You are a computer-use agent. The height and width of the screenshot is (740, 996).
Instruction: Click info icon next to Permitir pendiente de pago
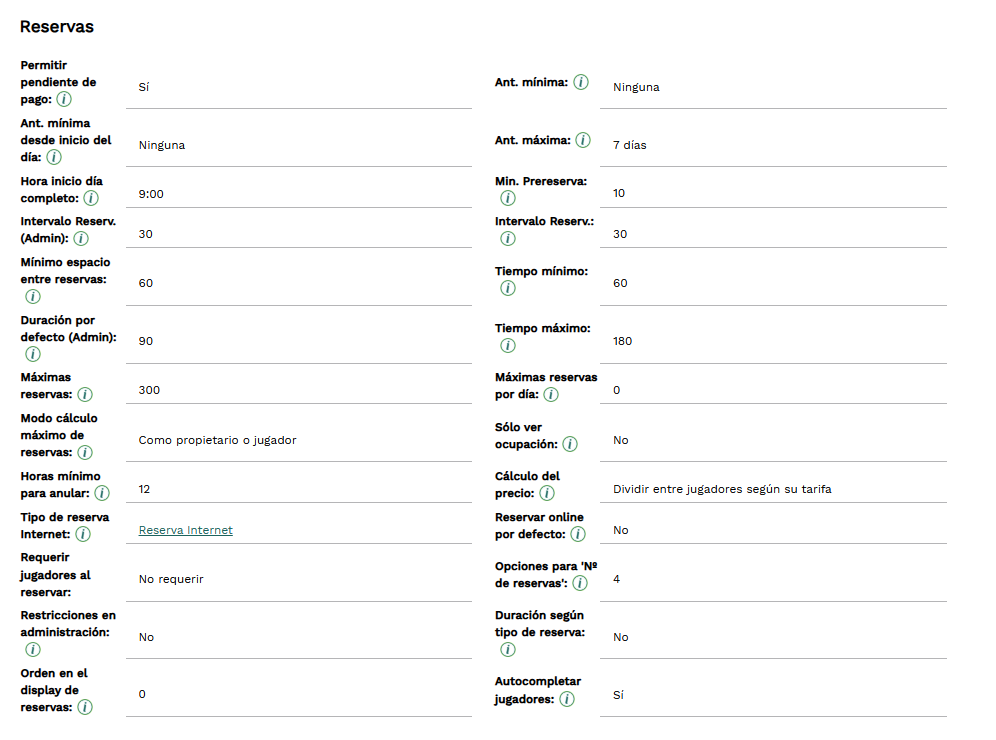click(x=64, y=99)
